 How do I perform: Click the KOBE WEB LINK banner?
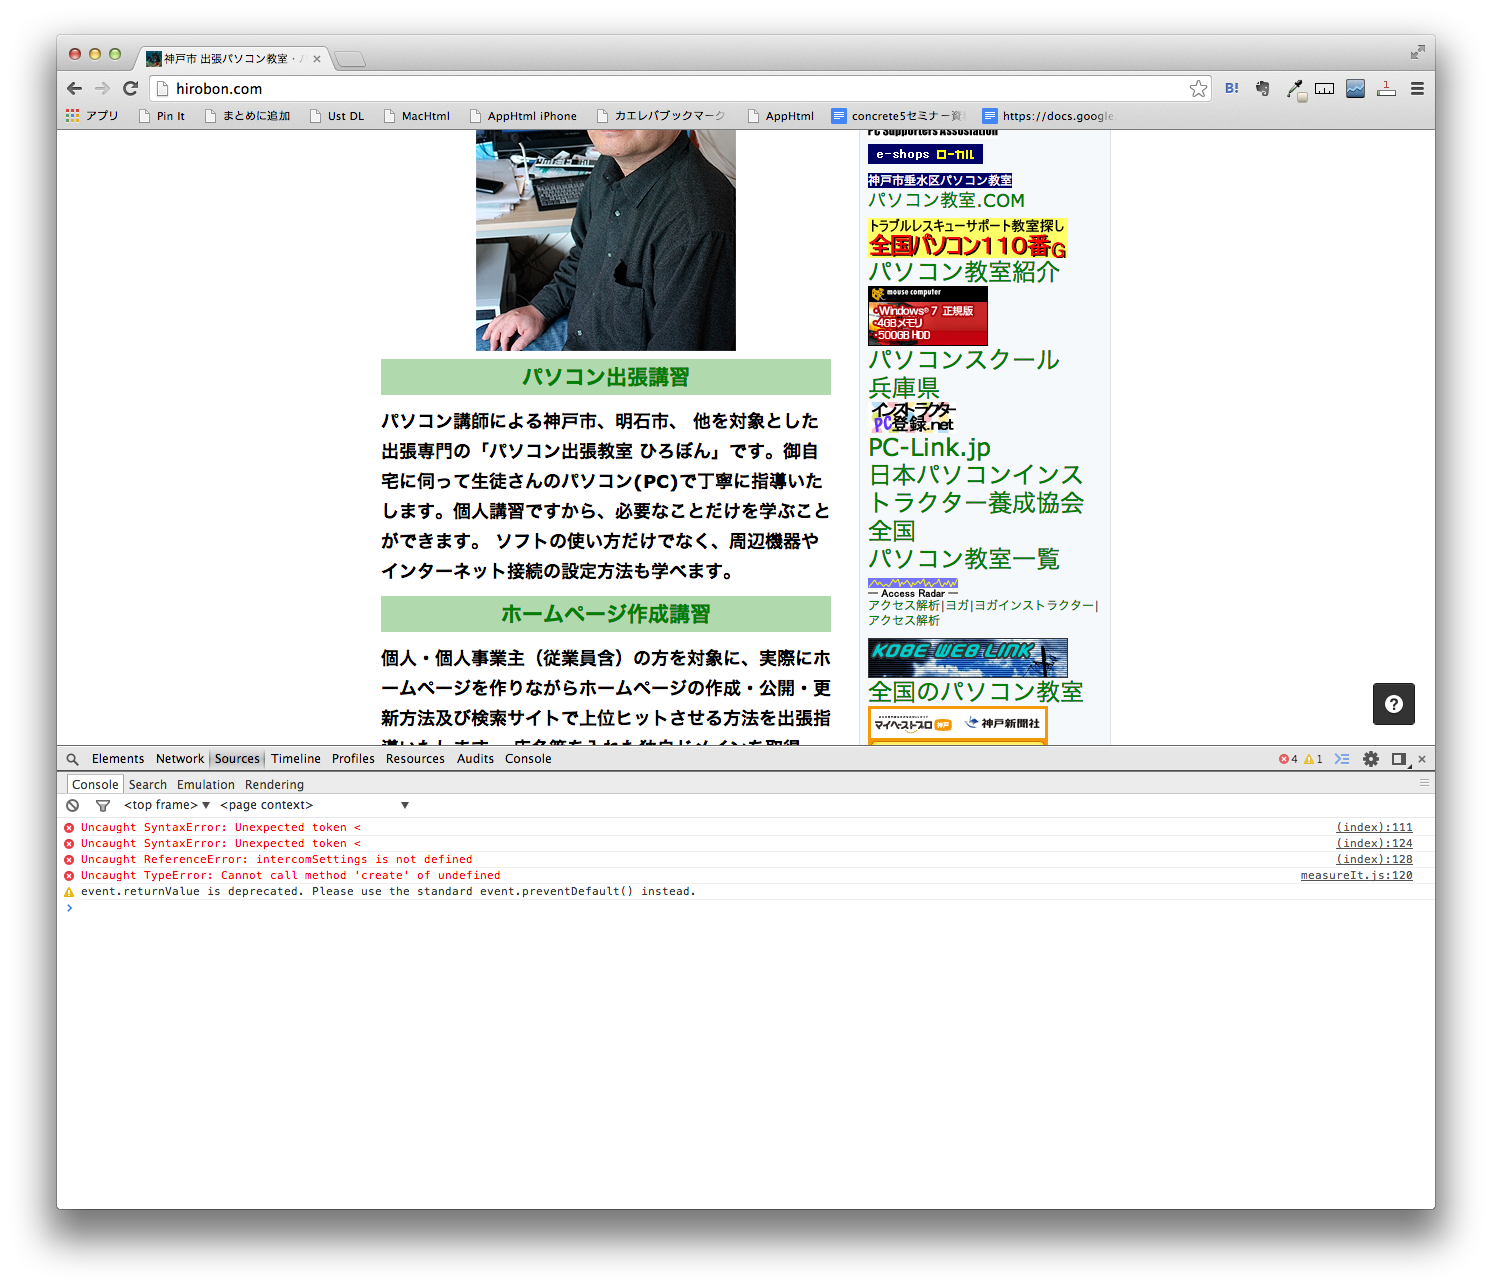pyautogui.click(x=968, y=657)
